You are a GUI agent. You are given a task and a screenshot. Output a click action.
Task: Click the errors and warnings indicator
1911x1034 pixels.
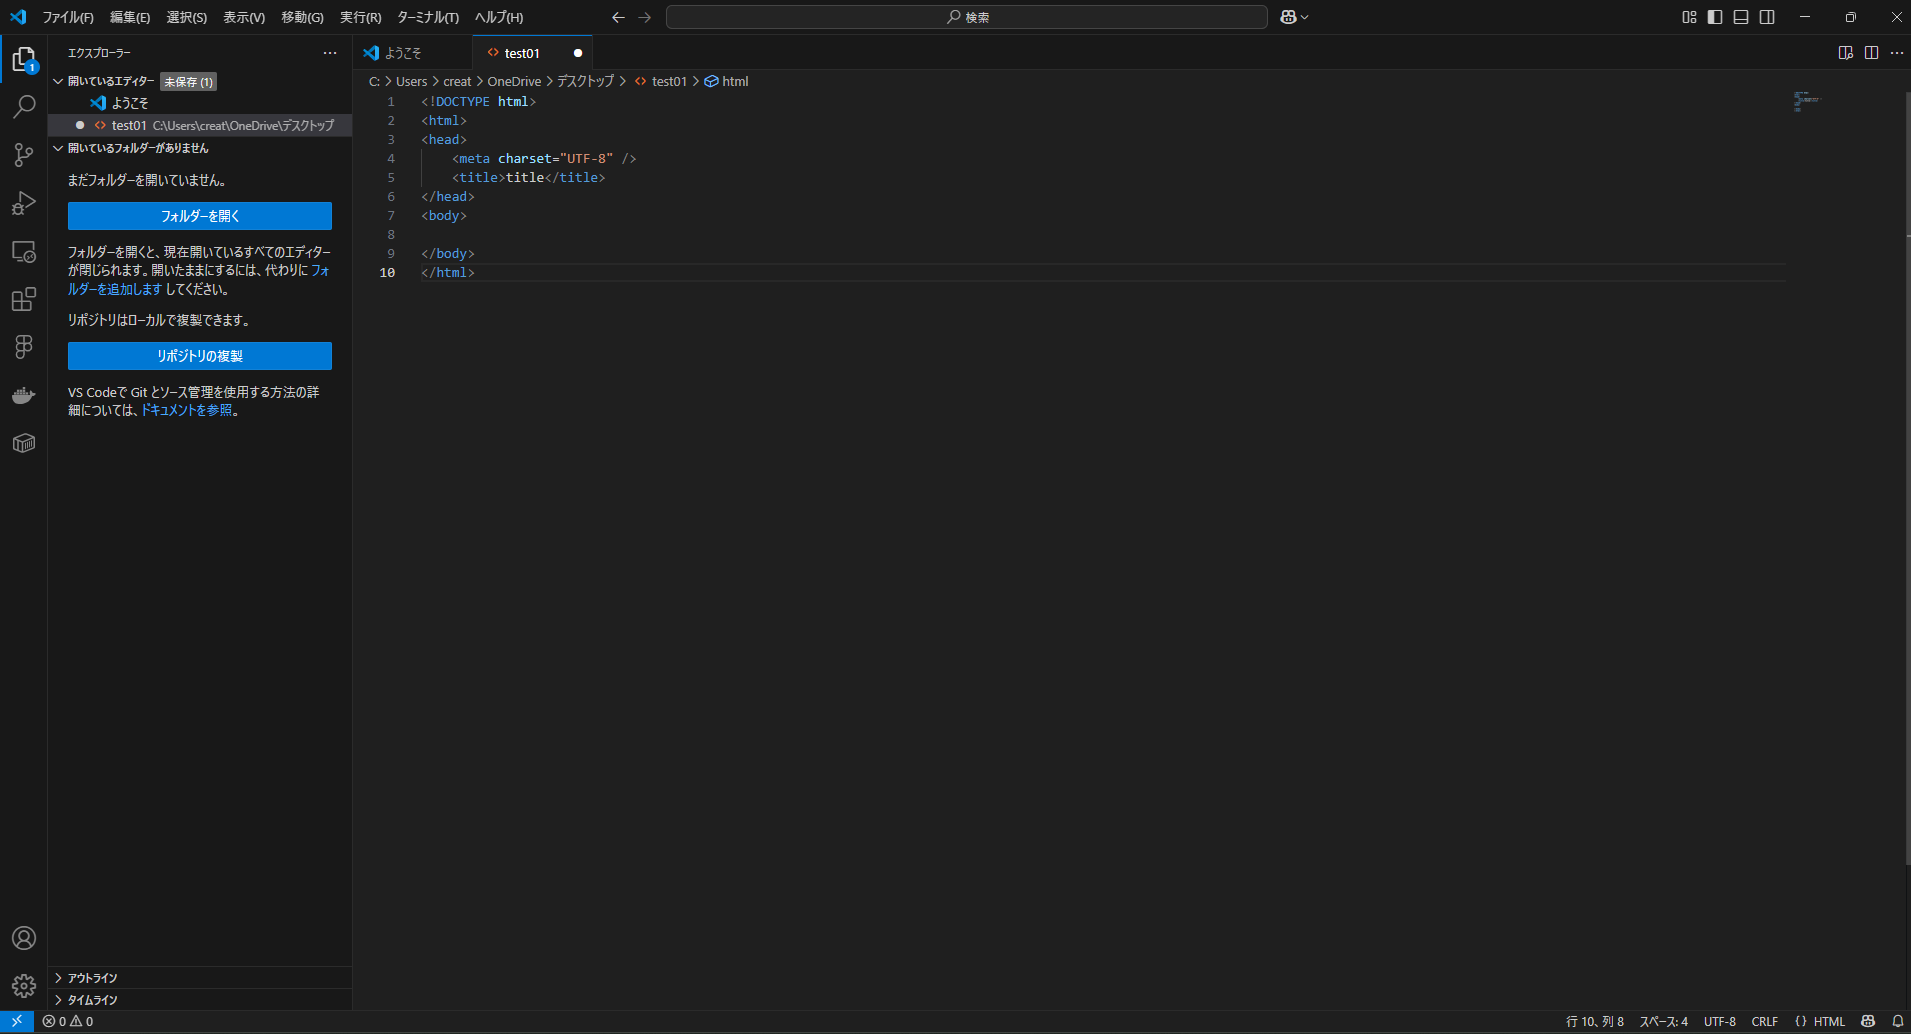[x=70, y=1021]
